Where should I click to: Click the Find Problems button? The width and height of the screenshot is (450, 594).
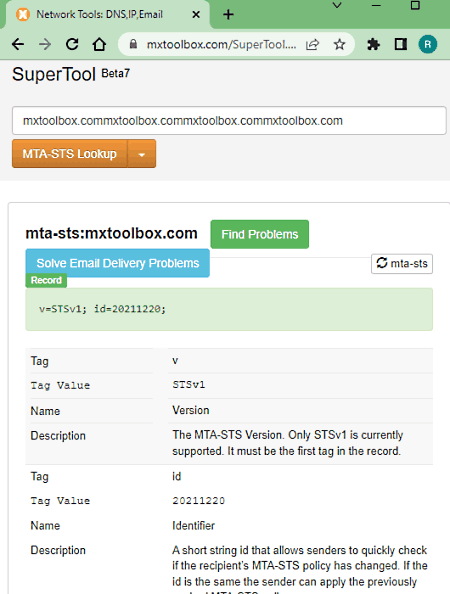(259, 234)
